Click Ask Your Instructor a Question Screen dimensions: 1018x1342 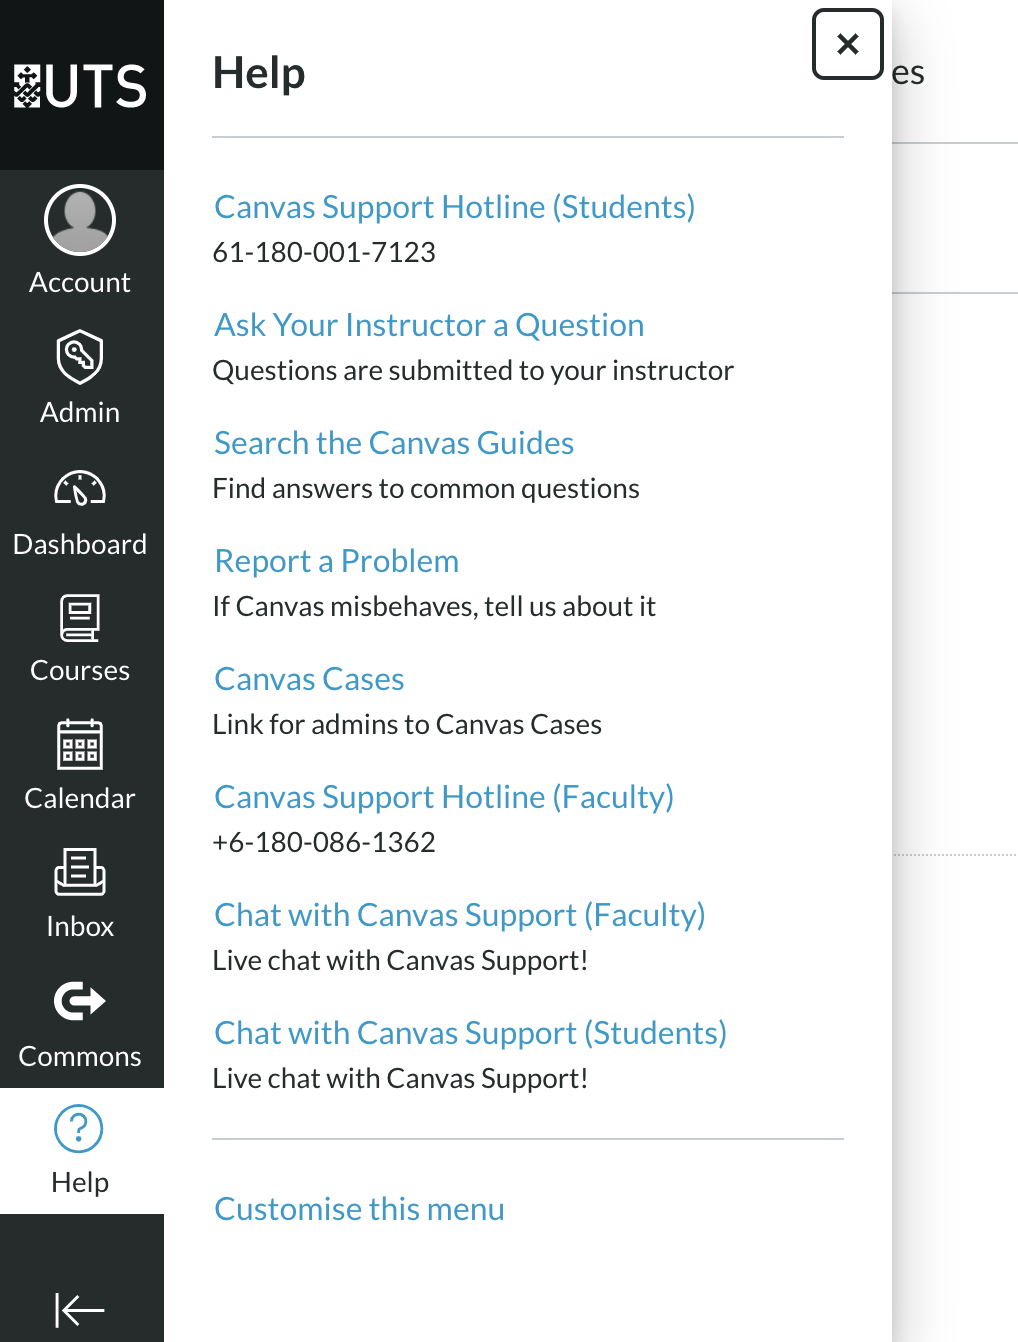pos(429,325)
